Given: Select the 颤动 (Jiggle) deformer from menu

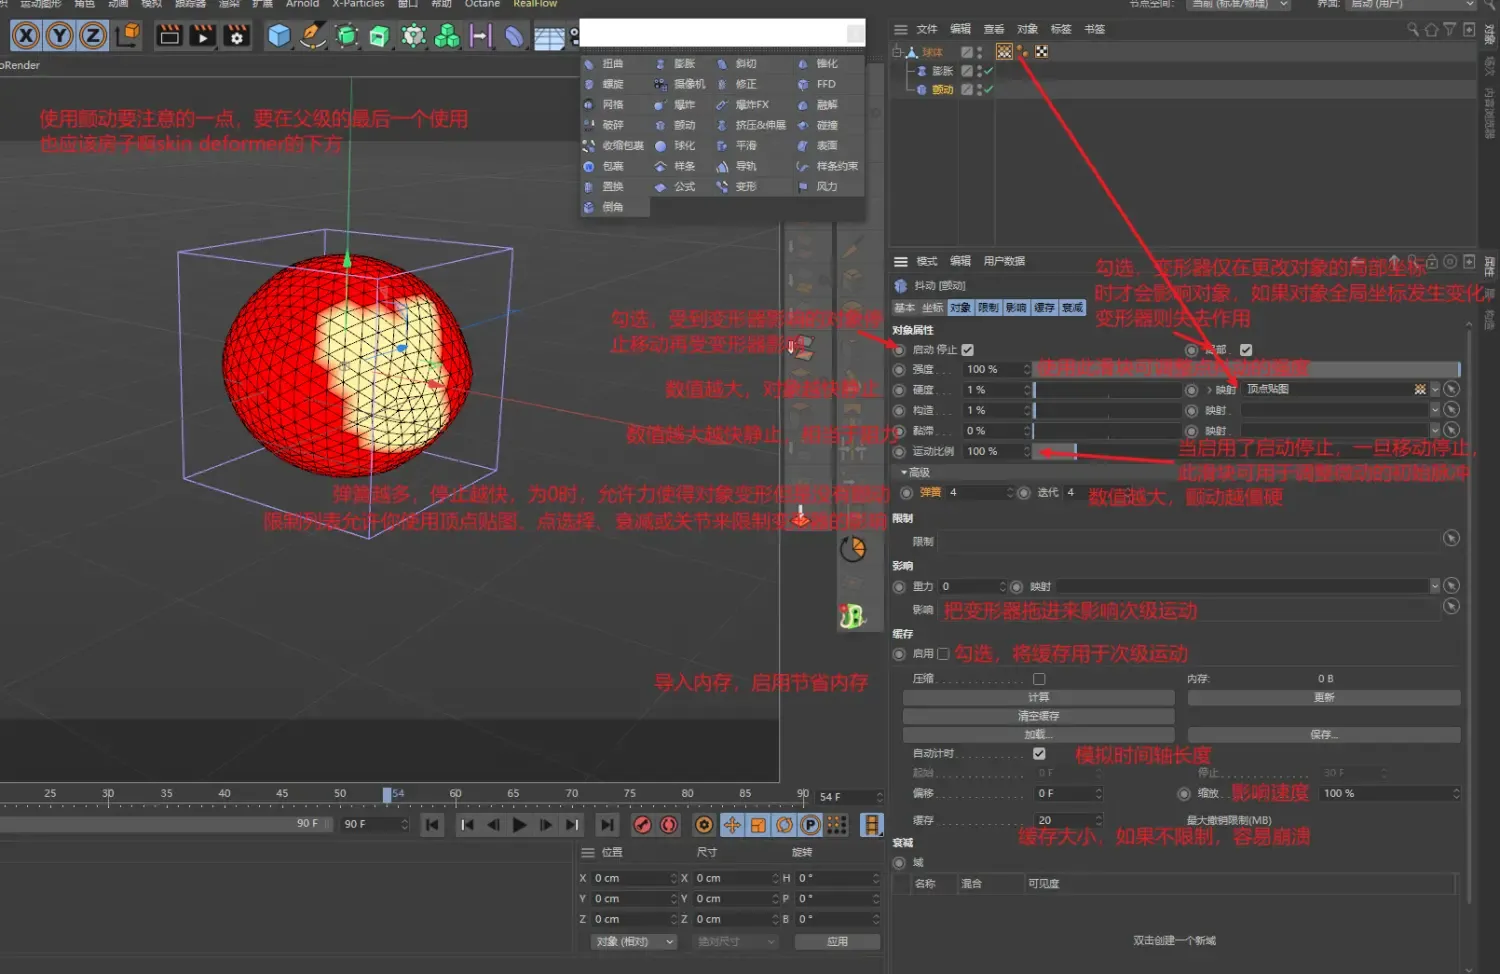Looking at the screenshot, I should pyautogui.click(x=686, y=125).
